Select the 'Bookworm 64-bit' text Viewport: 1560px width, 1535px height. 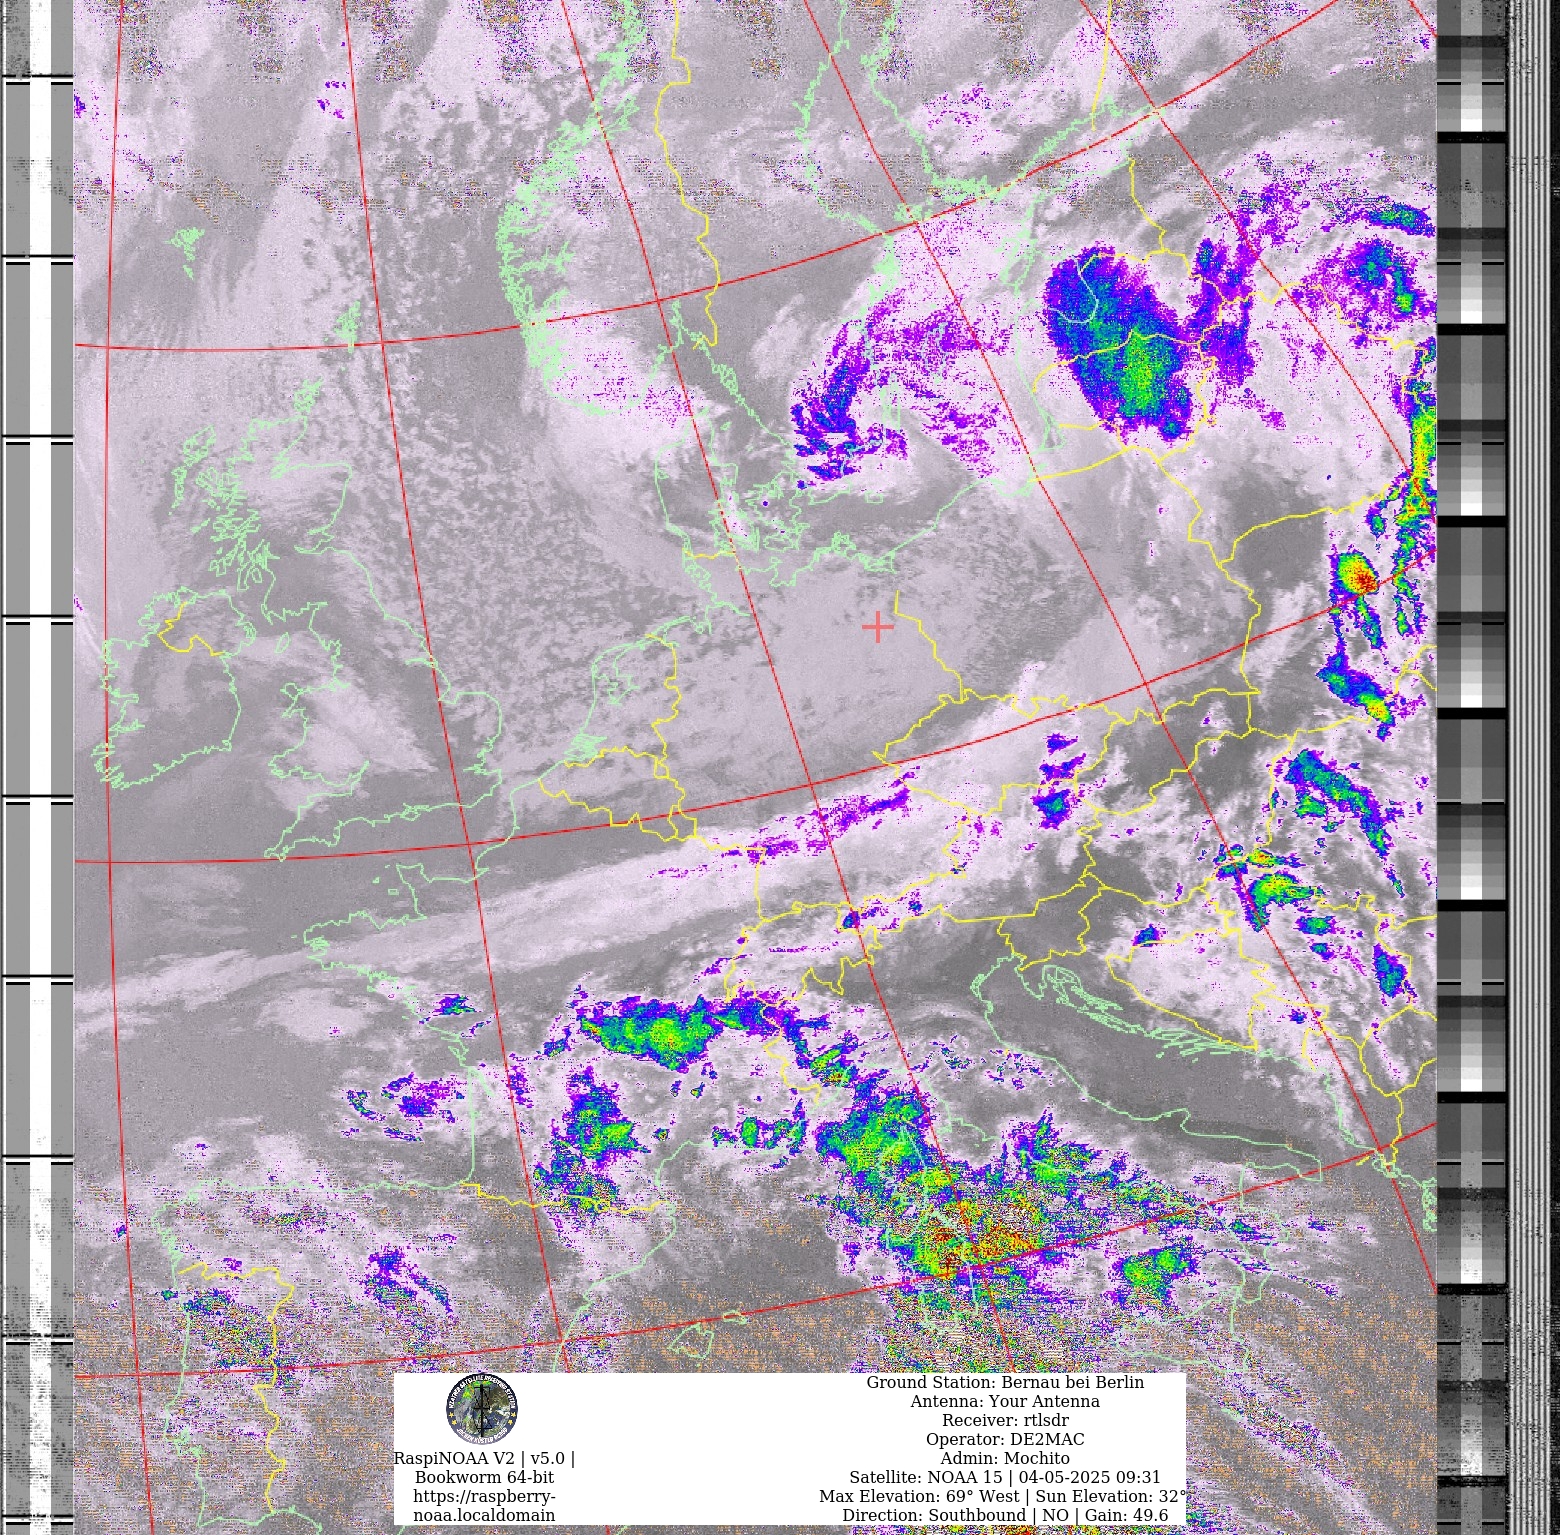484,1477
